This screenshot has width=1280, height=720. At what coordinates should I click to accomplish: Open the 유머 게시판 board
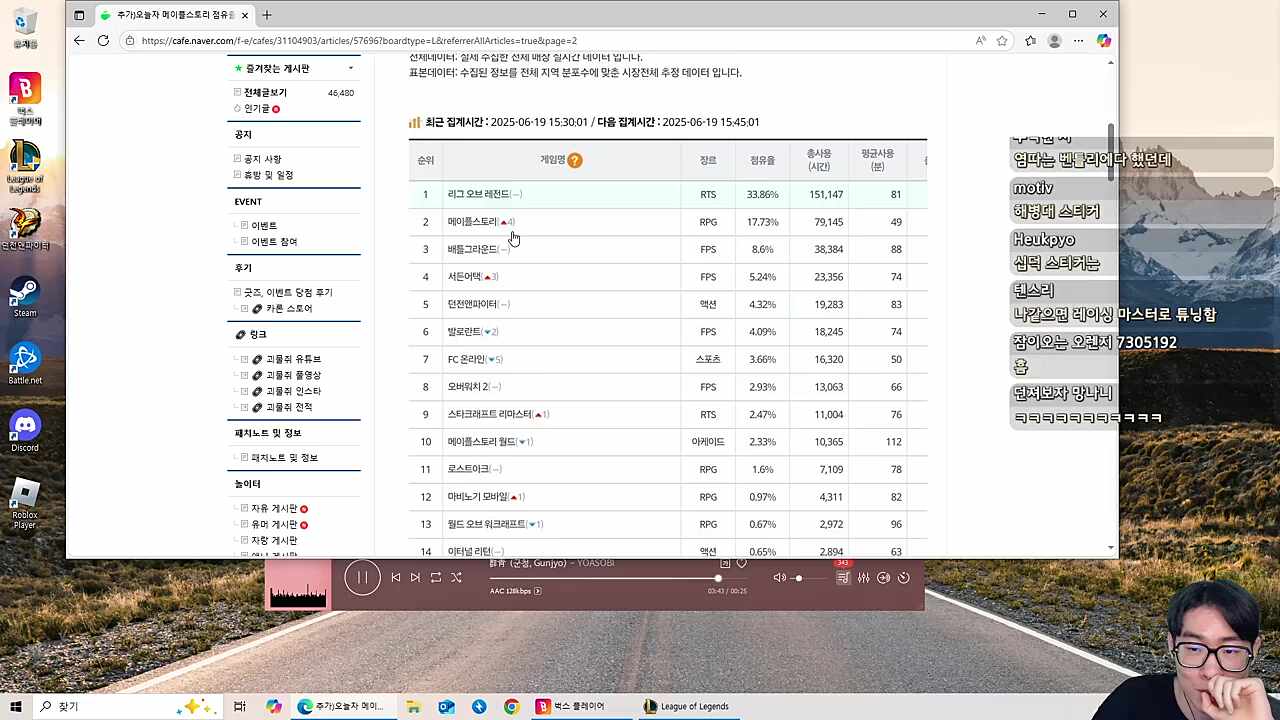pos(274,525)
